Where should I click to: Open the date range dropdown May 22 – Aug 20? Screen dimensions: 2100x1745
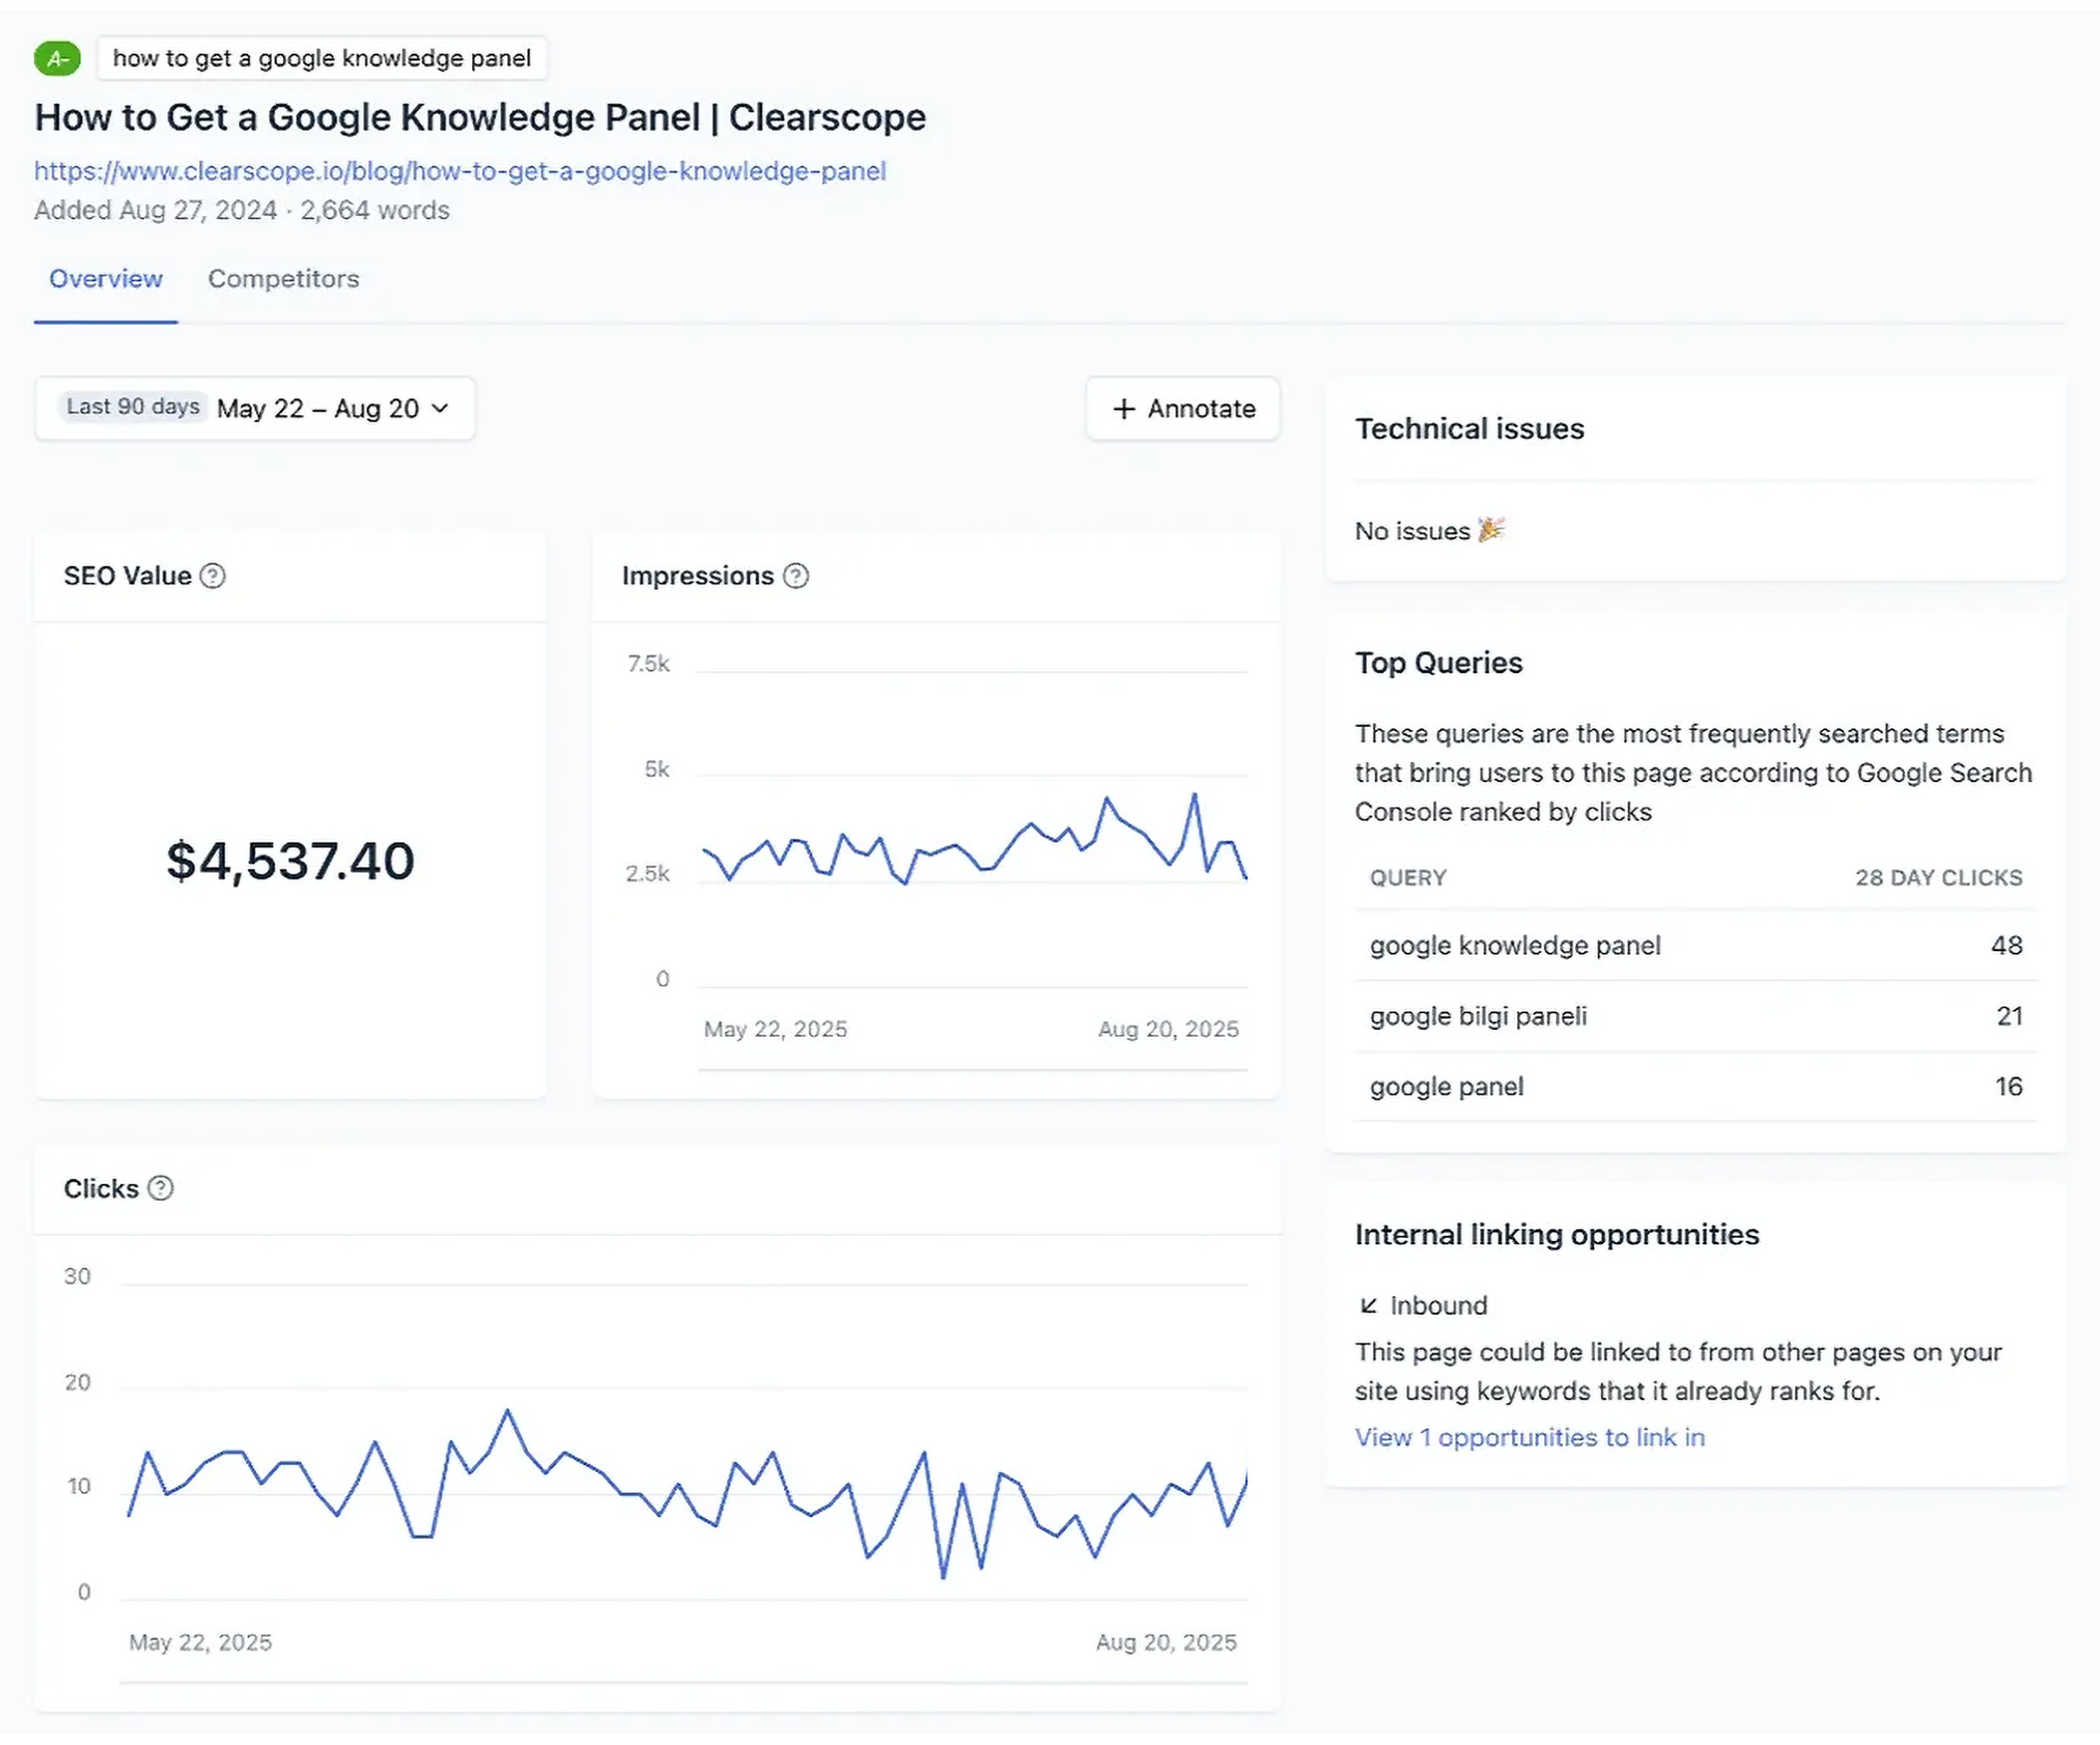(x=255, y=408)
